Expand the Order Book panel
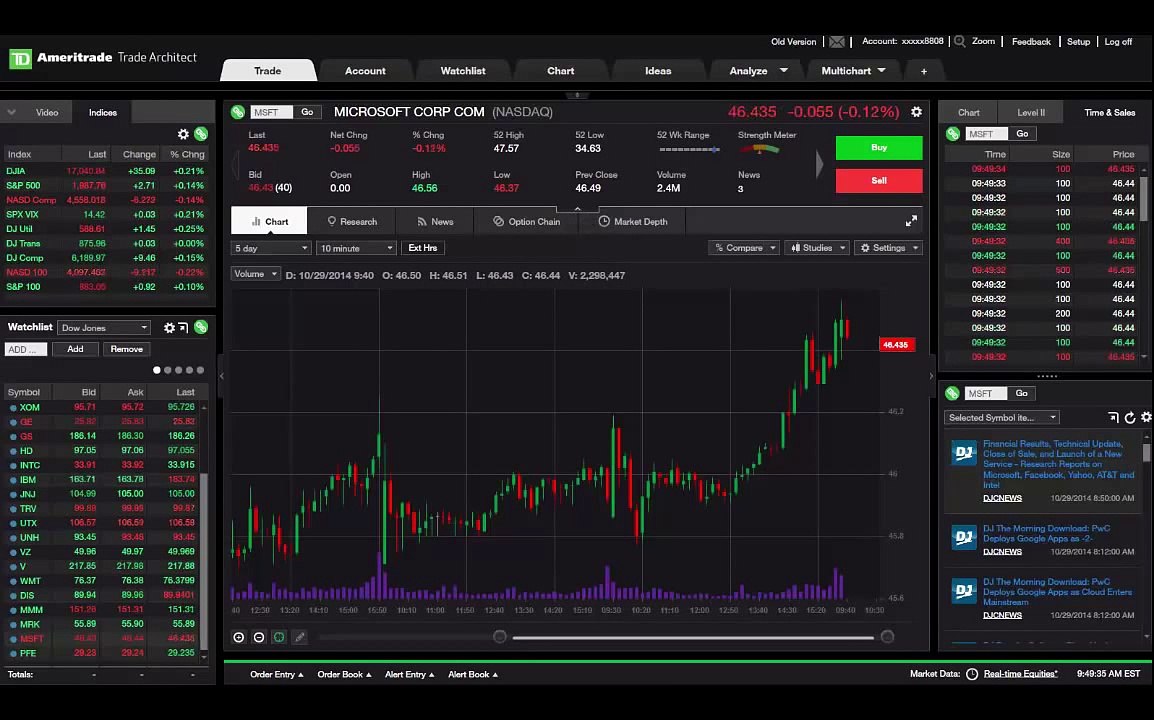The image size is (1154, 720). pos(344,674)
